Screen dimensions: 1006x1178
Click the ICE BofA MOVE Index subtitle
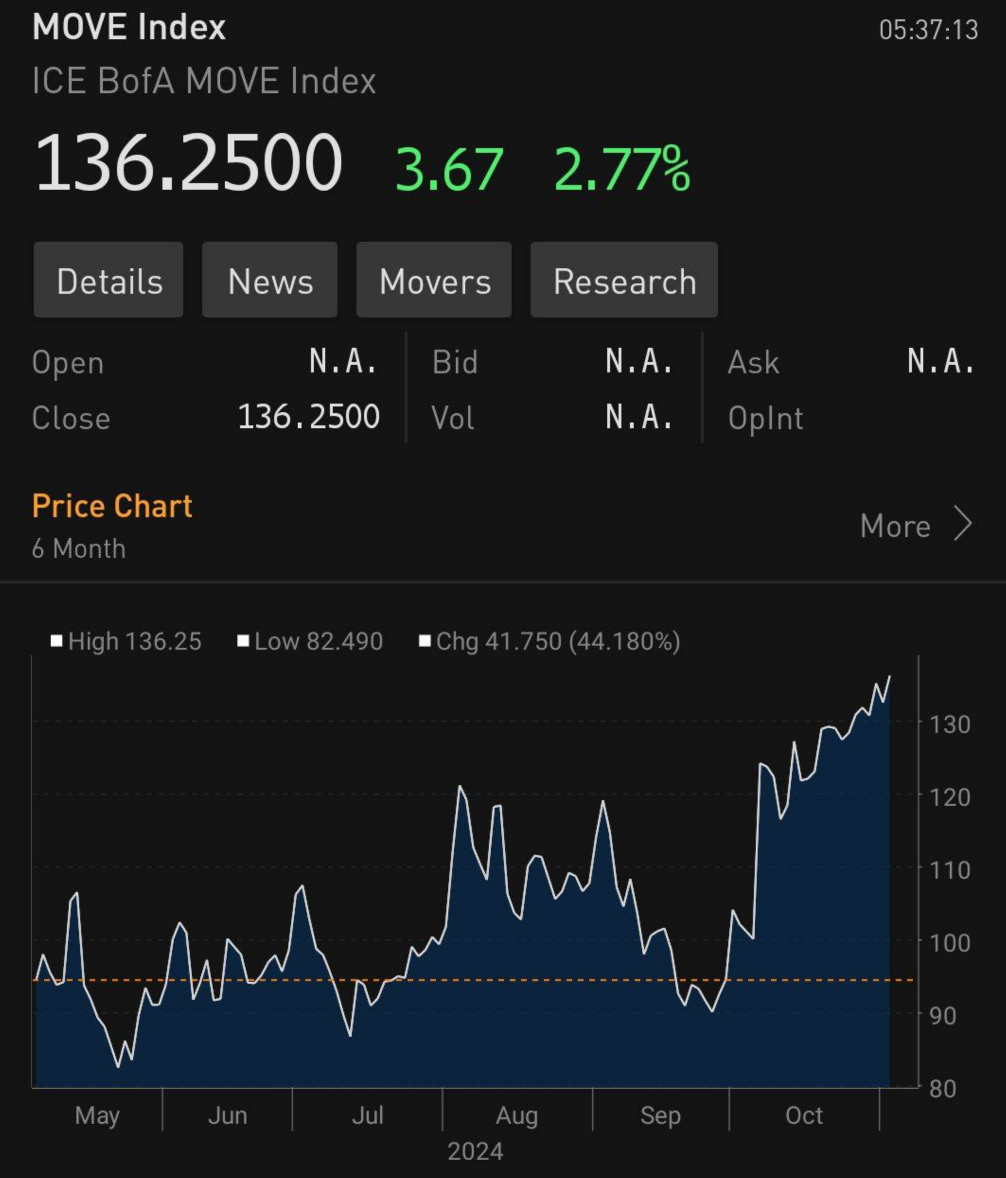[204, 80]
